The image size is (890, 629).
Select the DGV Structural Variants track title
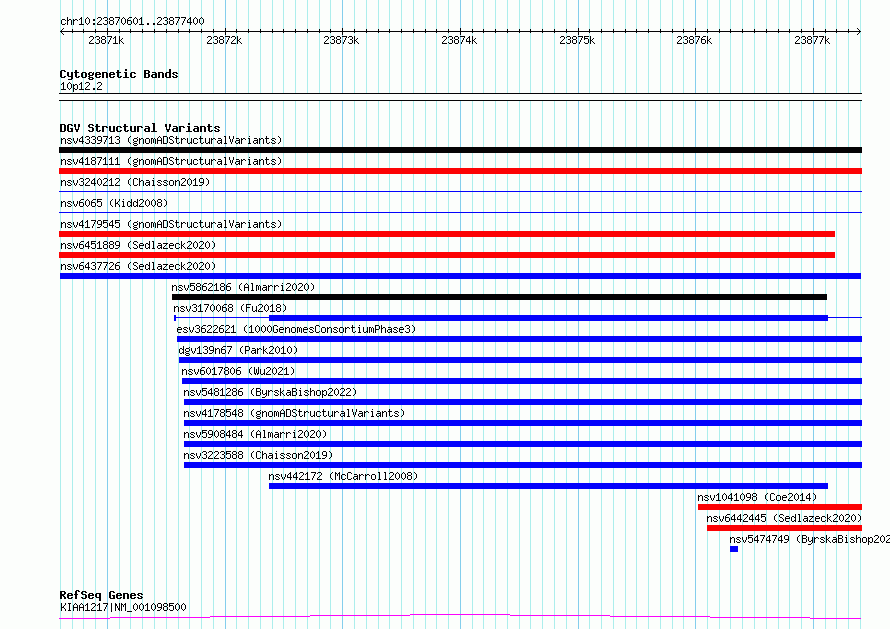[140, 128]
